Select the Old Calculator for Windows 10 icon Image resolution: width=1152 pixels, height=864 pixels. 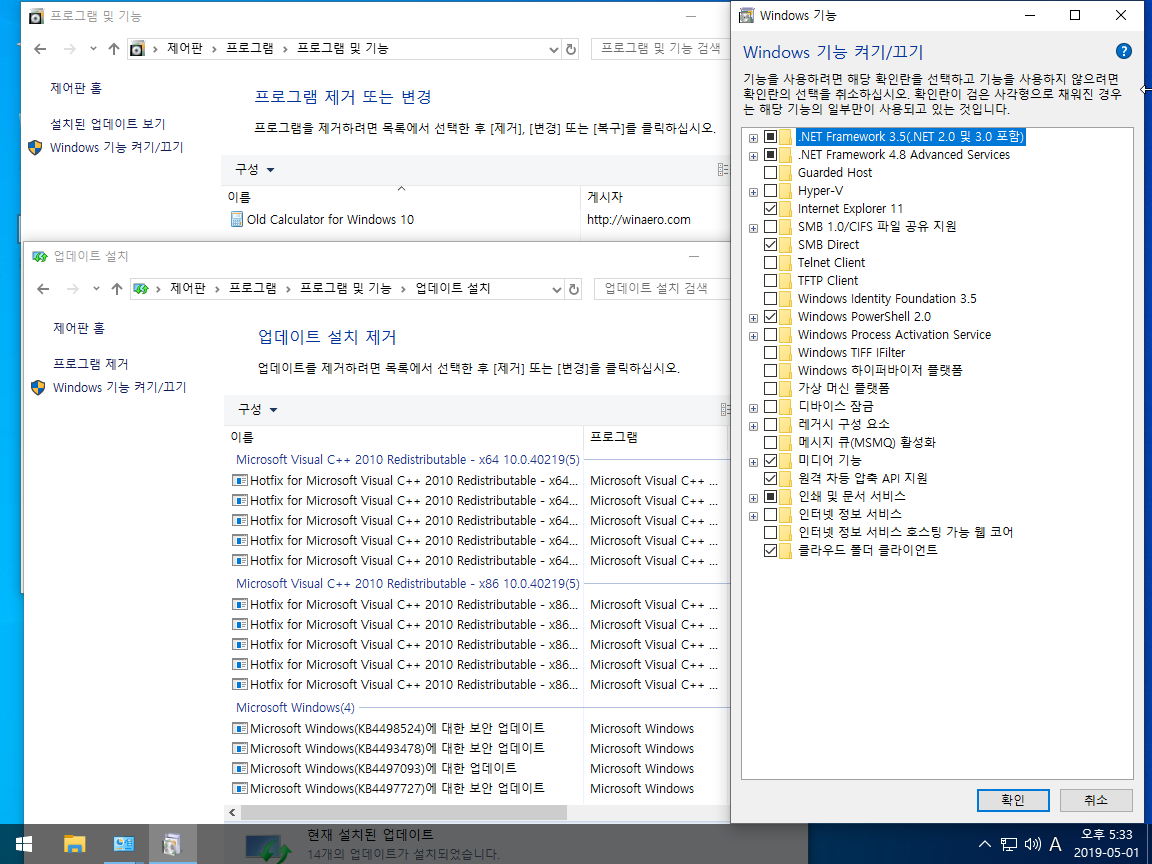click(237, 219)
